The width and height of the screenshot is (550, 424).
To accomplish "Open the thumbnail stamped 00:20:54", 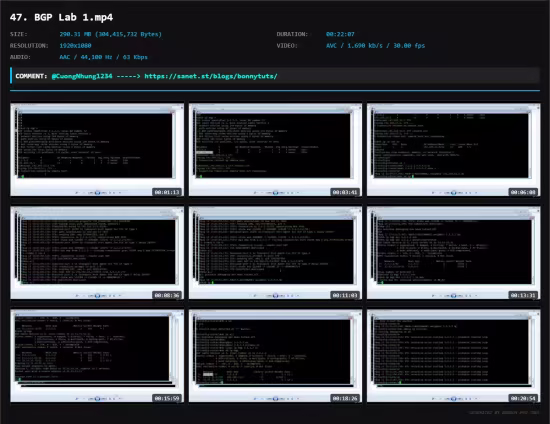I will 453,356.
